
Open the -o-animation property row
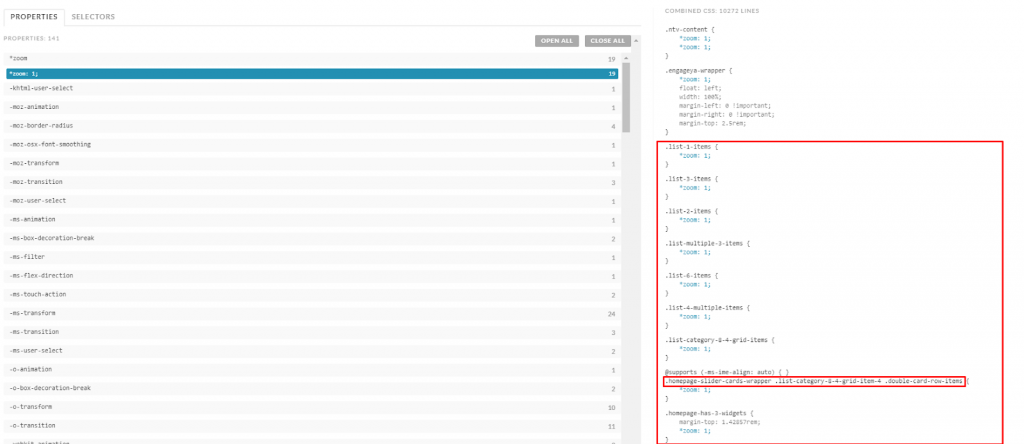tap(311, 370)
